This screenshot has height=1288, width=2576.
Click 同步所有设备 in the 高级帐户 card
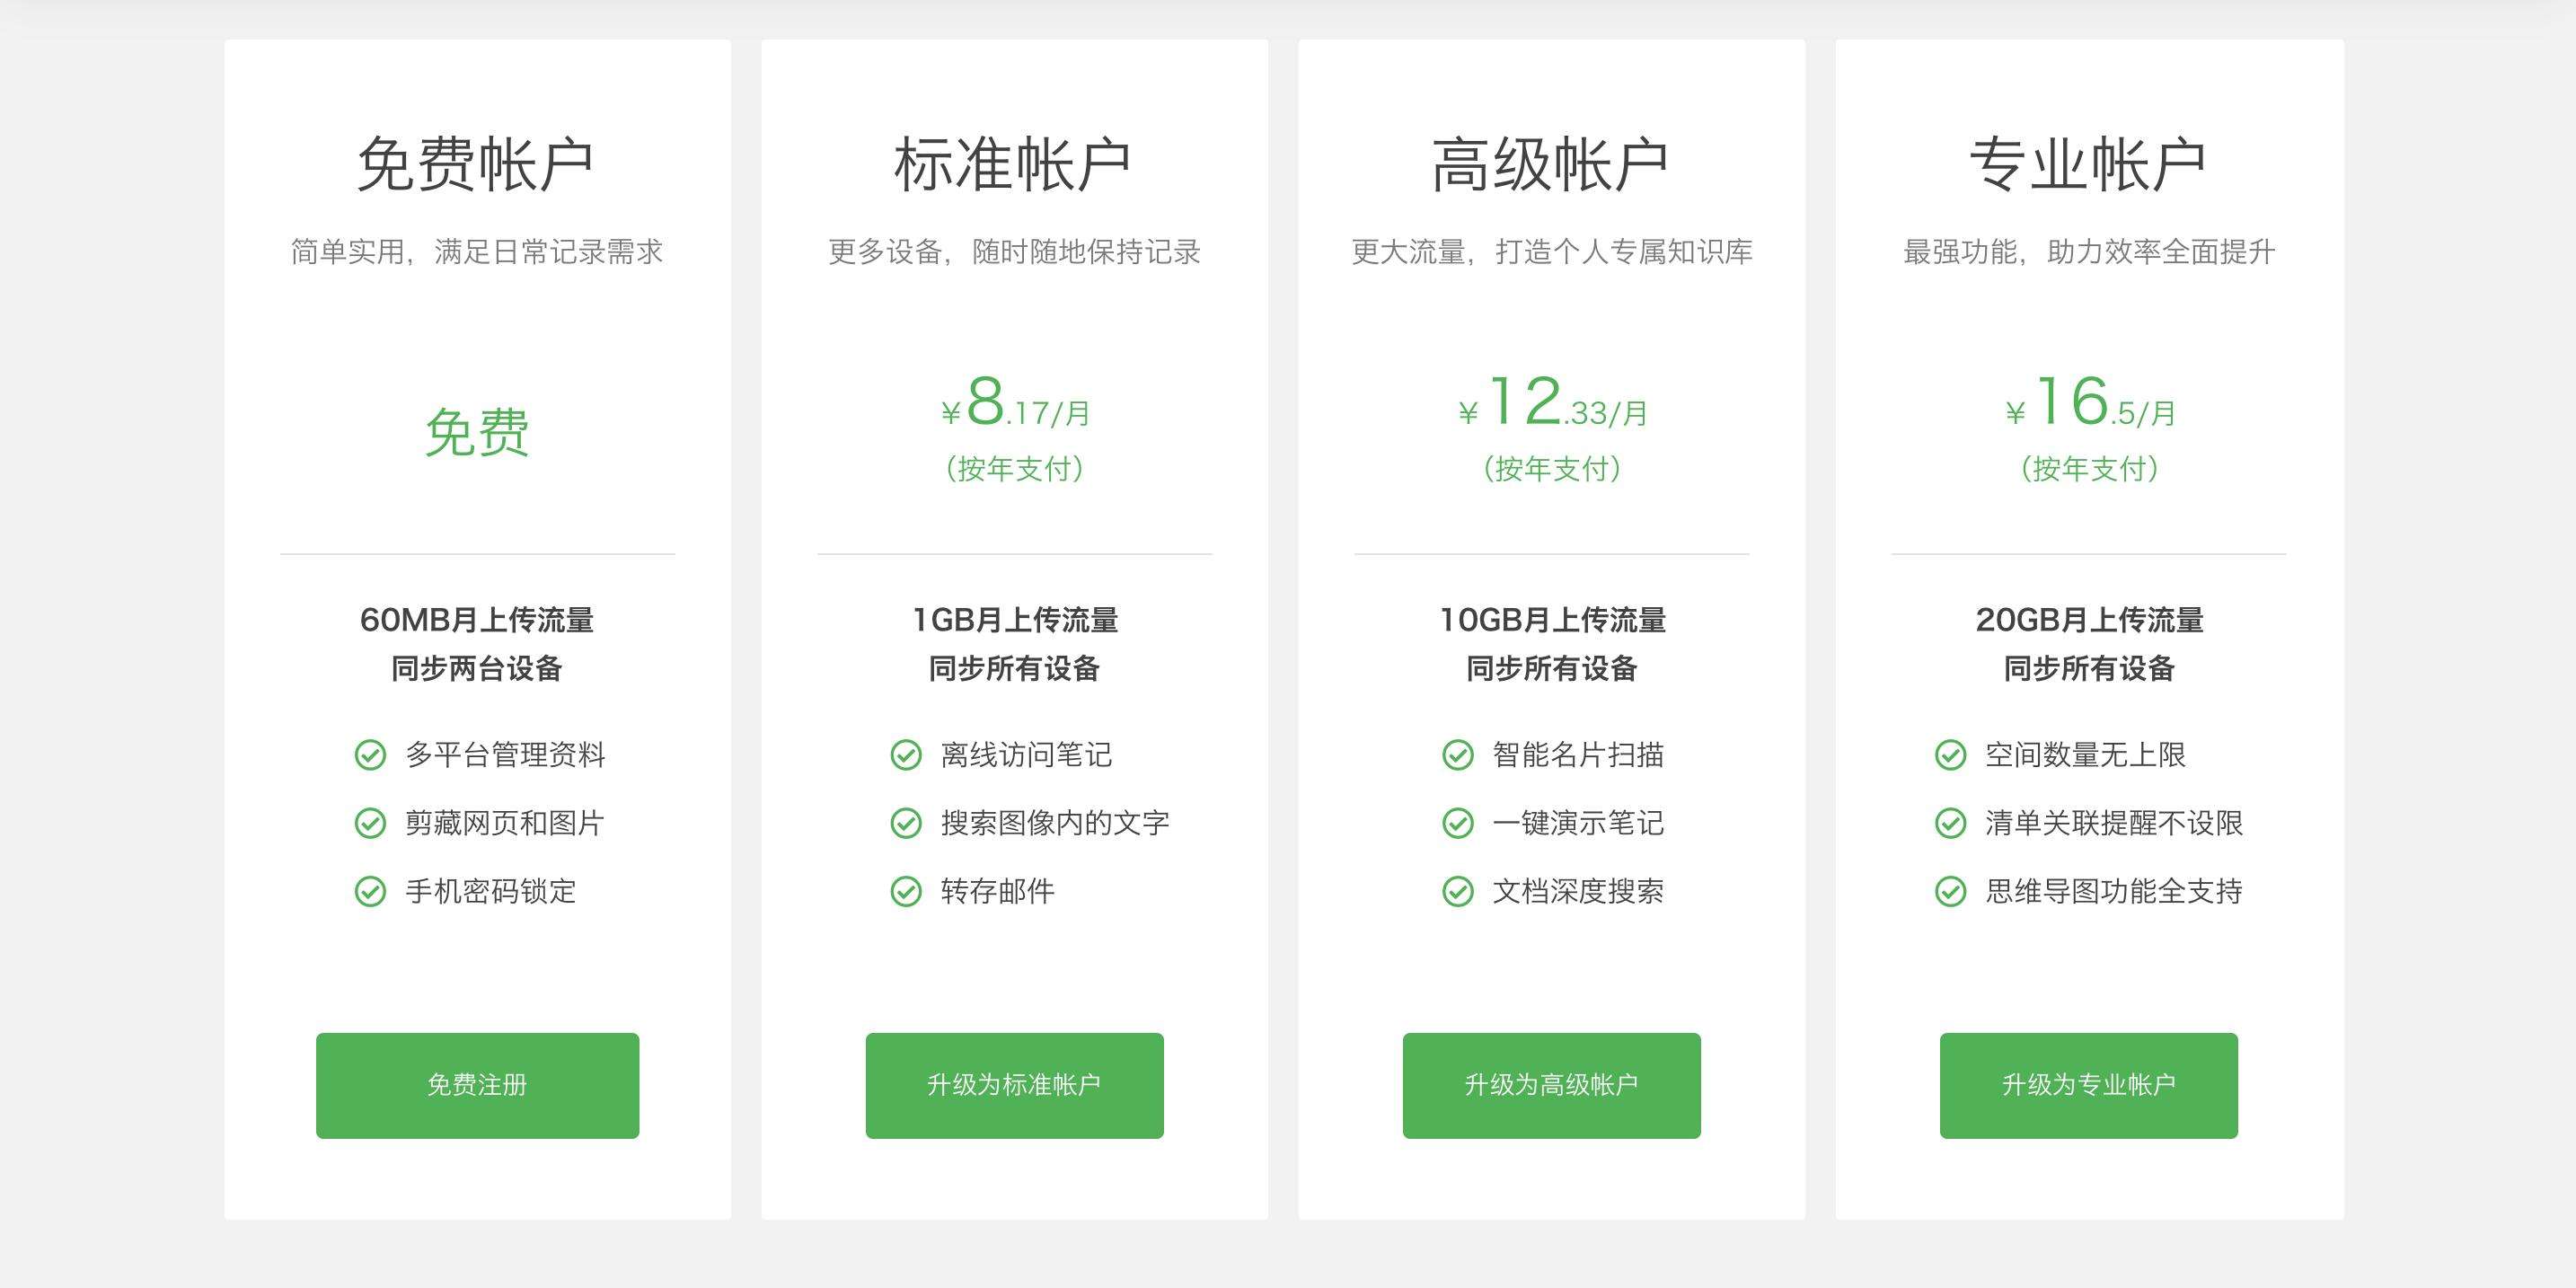point(1551,668)
